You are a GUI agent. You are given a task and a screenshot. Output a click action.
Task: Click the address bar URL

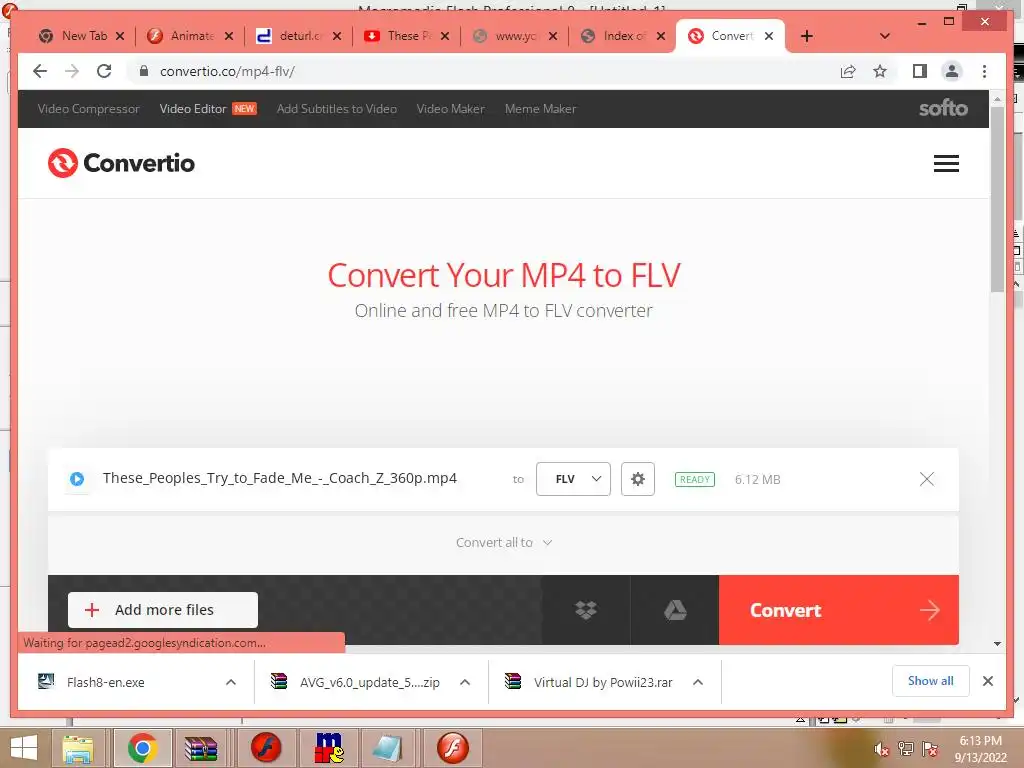click(227, 71)
